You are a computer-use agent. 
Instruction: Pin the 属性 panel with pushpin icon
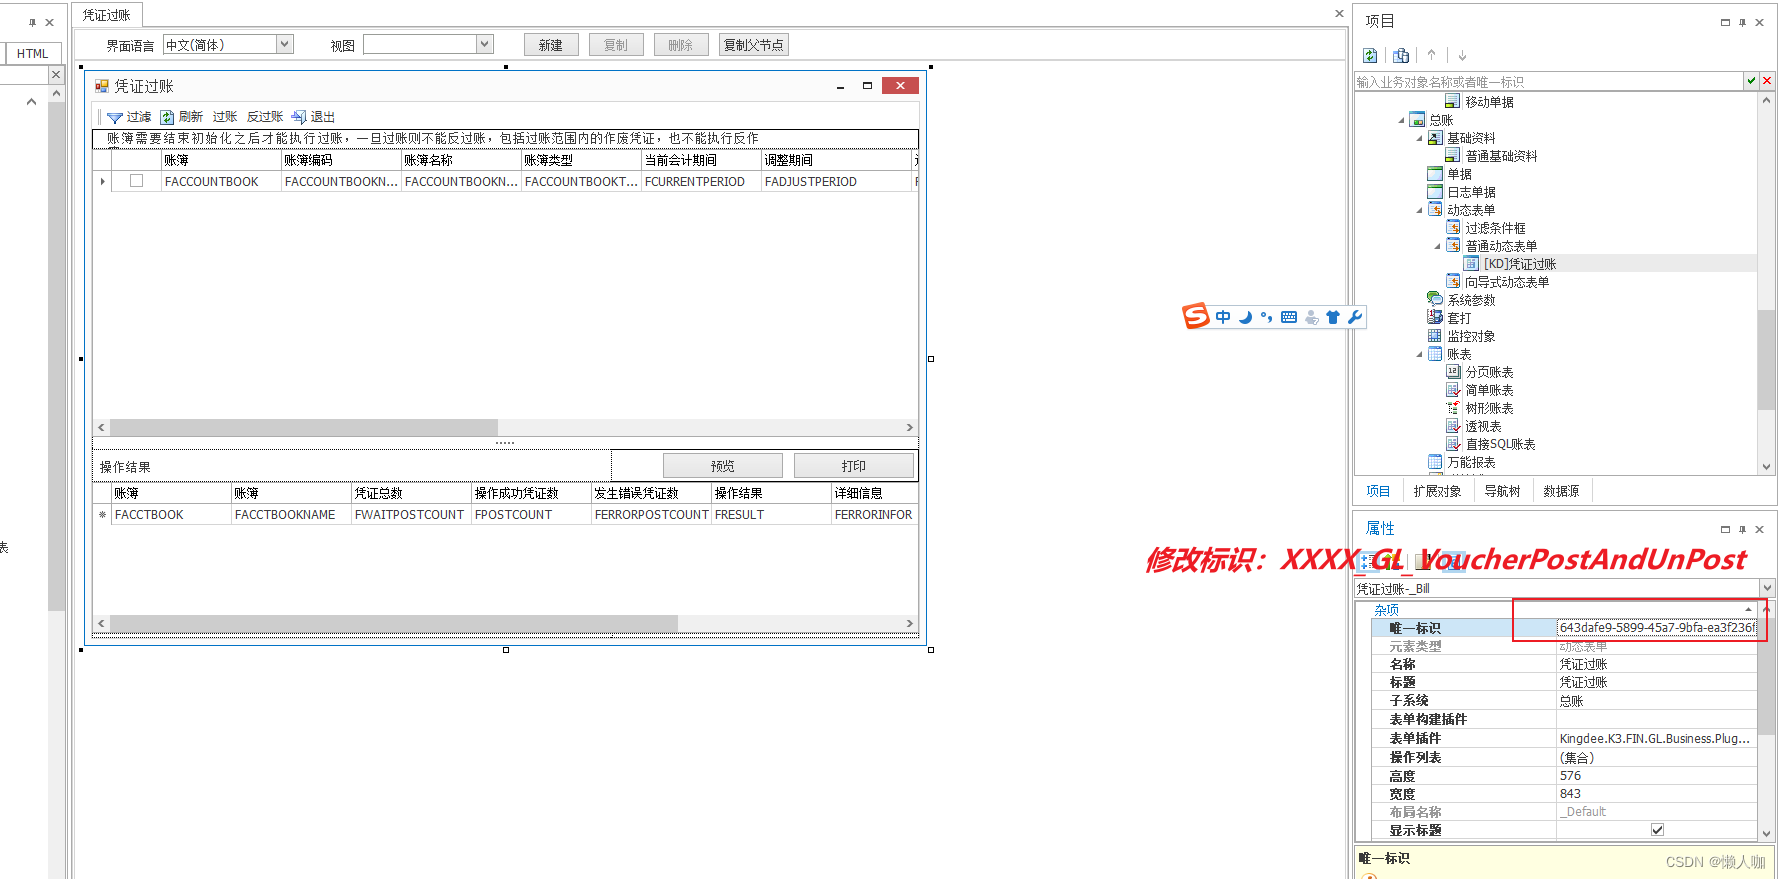coord(1742,529)
